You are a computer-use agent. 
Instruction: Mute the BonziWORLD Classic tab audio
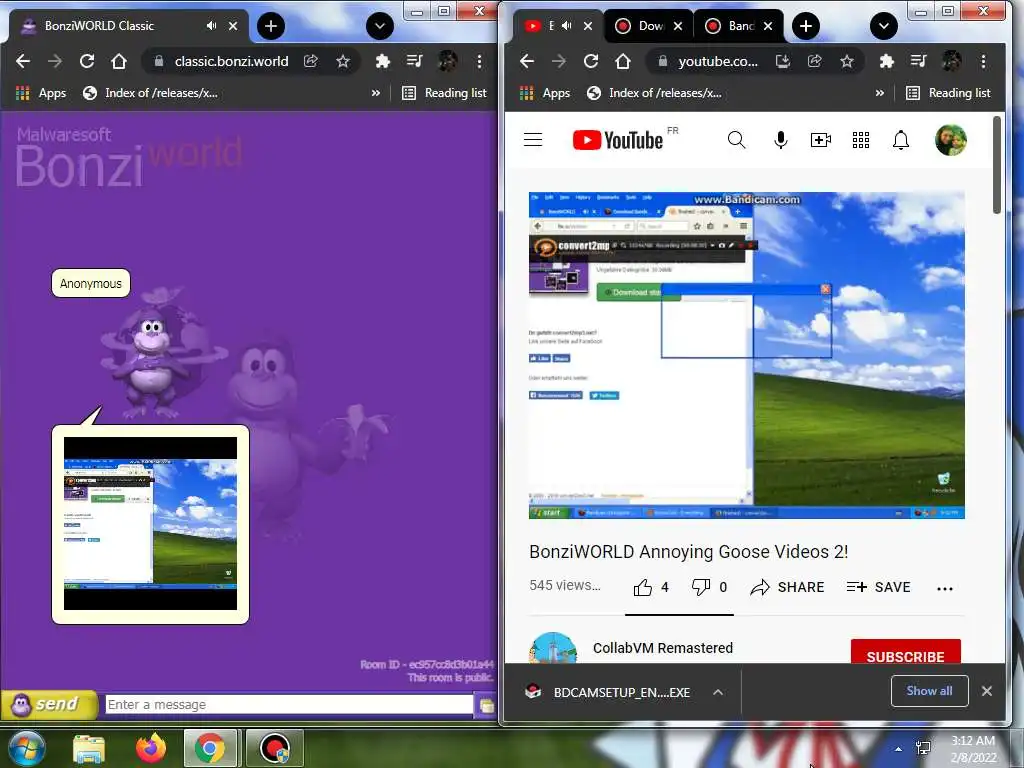pyautogui.click(x=211, y=26)
